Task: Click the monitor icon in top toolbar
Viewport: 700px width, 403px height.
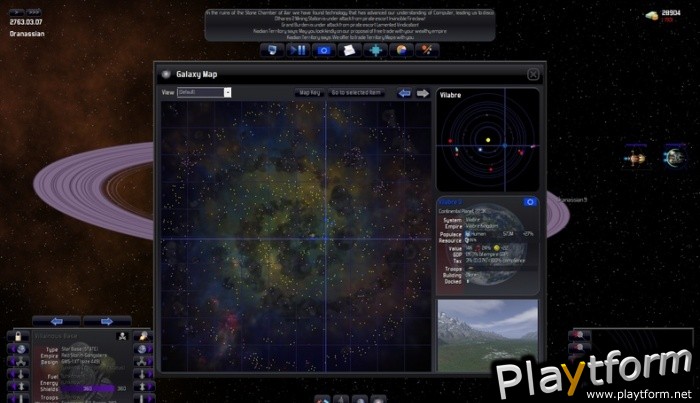Action: click(x=272, y=50)
